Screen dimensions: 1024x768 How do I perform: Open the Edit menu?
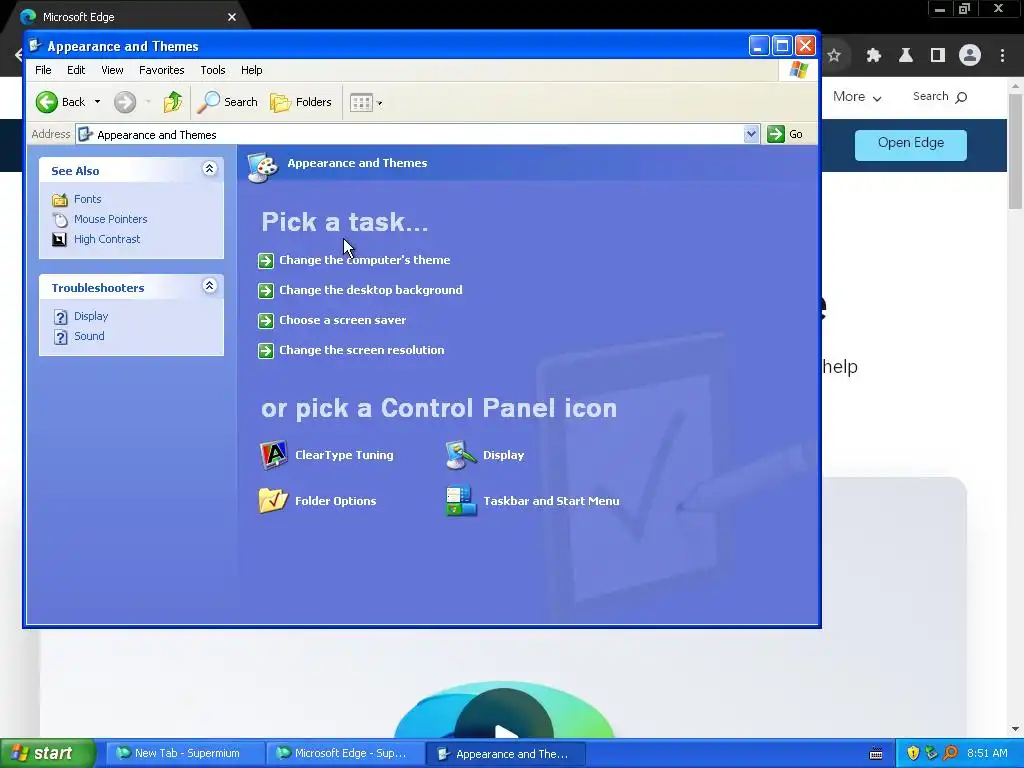tap(76, 70)
